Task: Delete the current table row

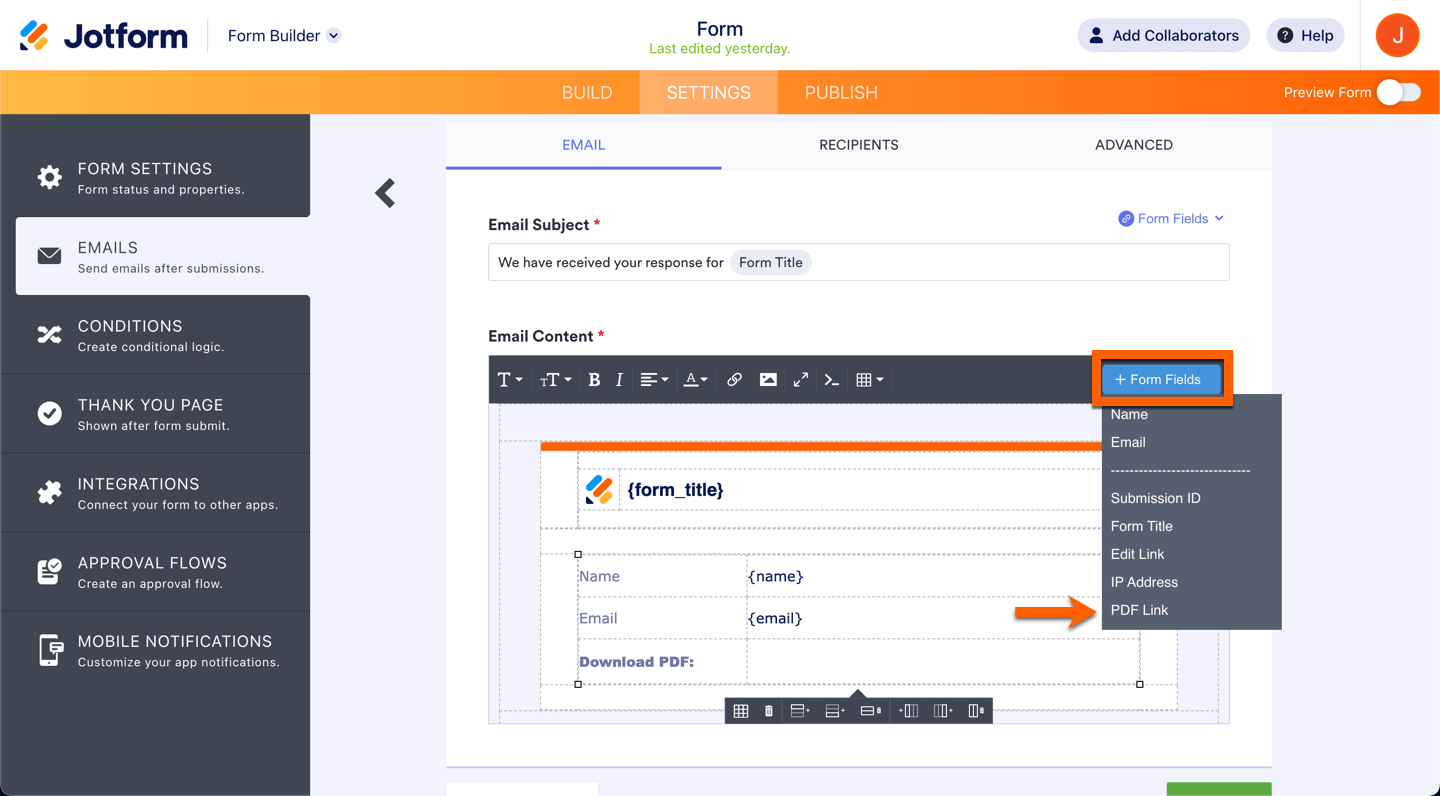Action: click(x=871, y=711)
